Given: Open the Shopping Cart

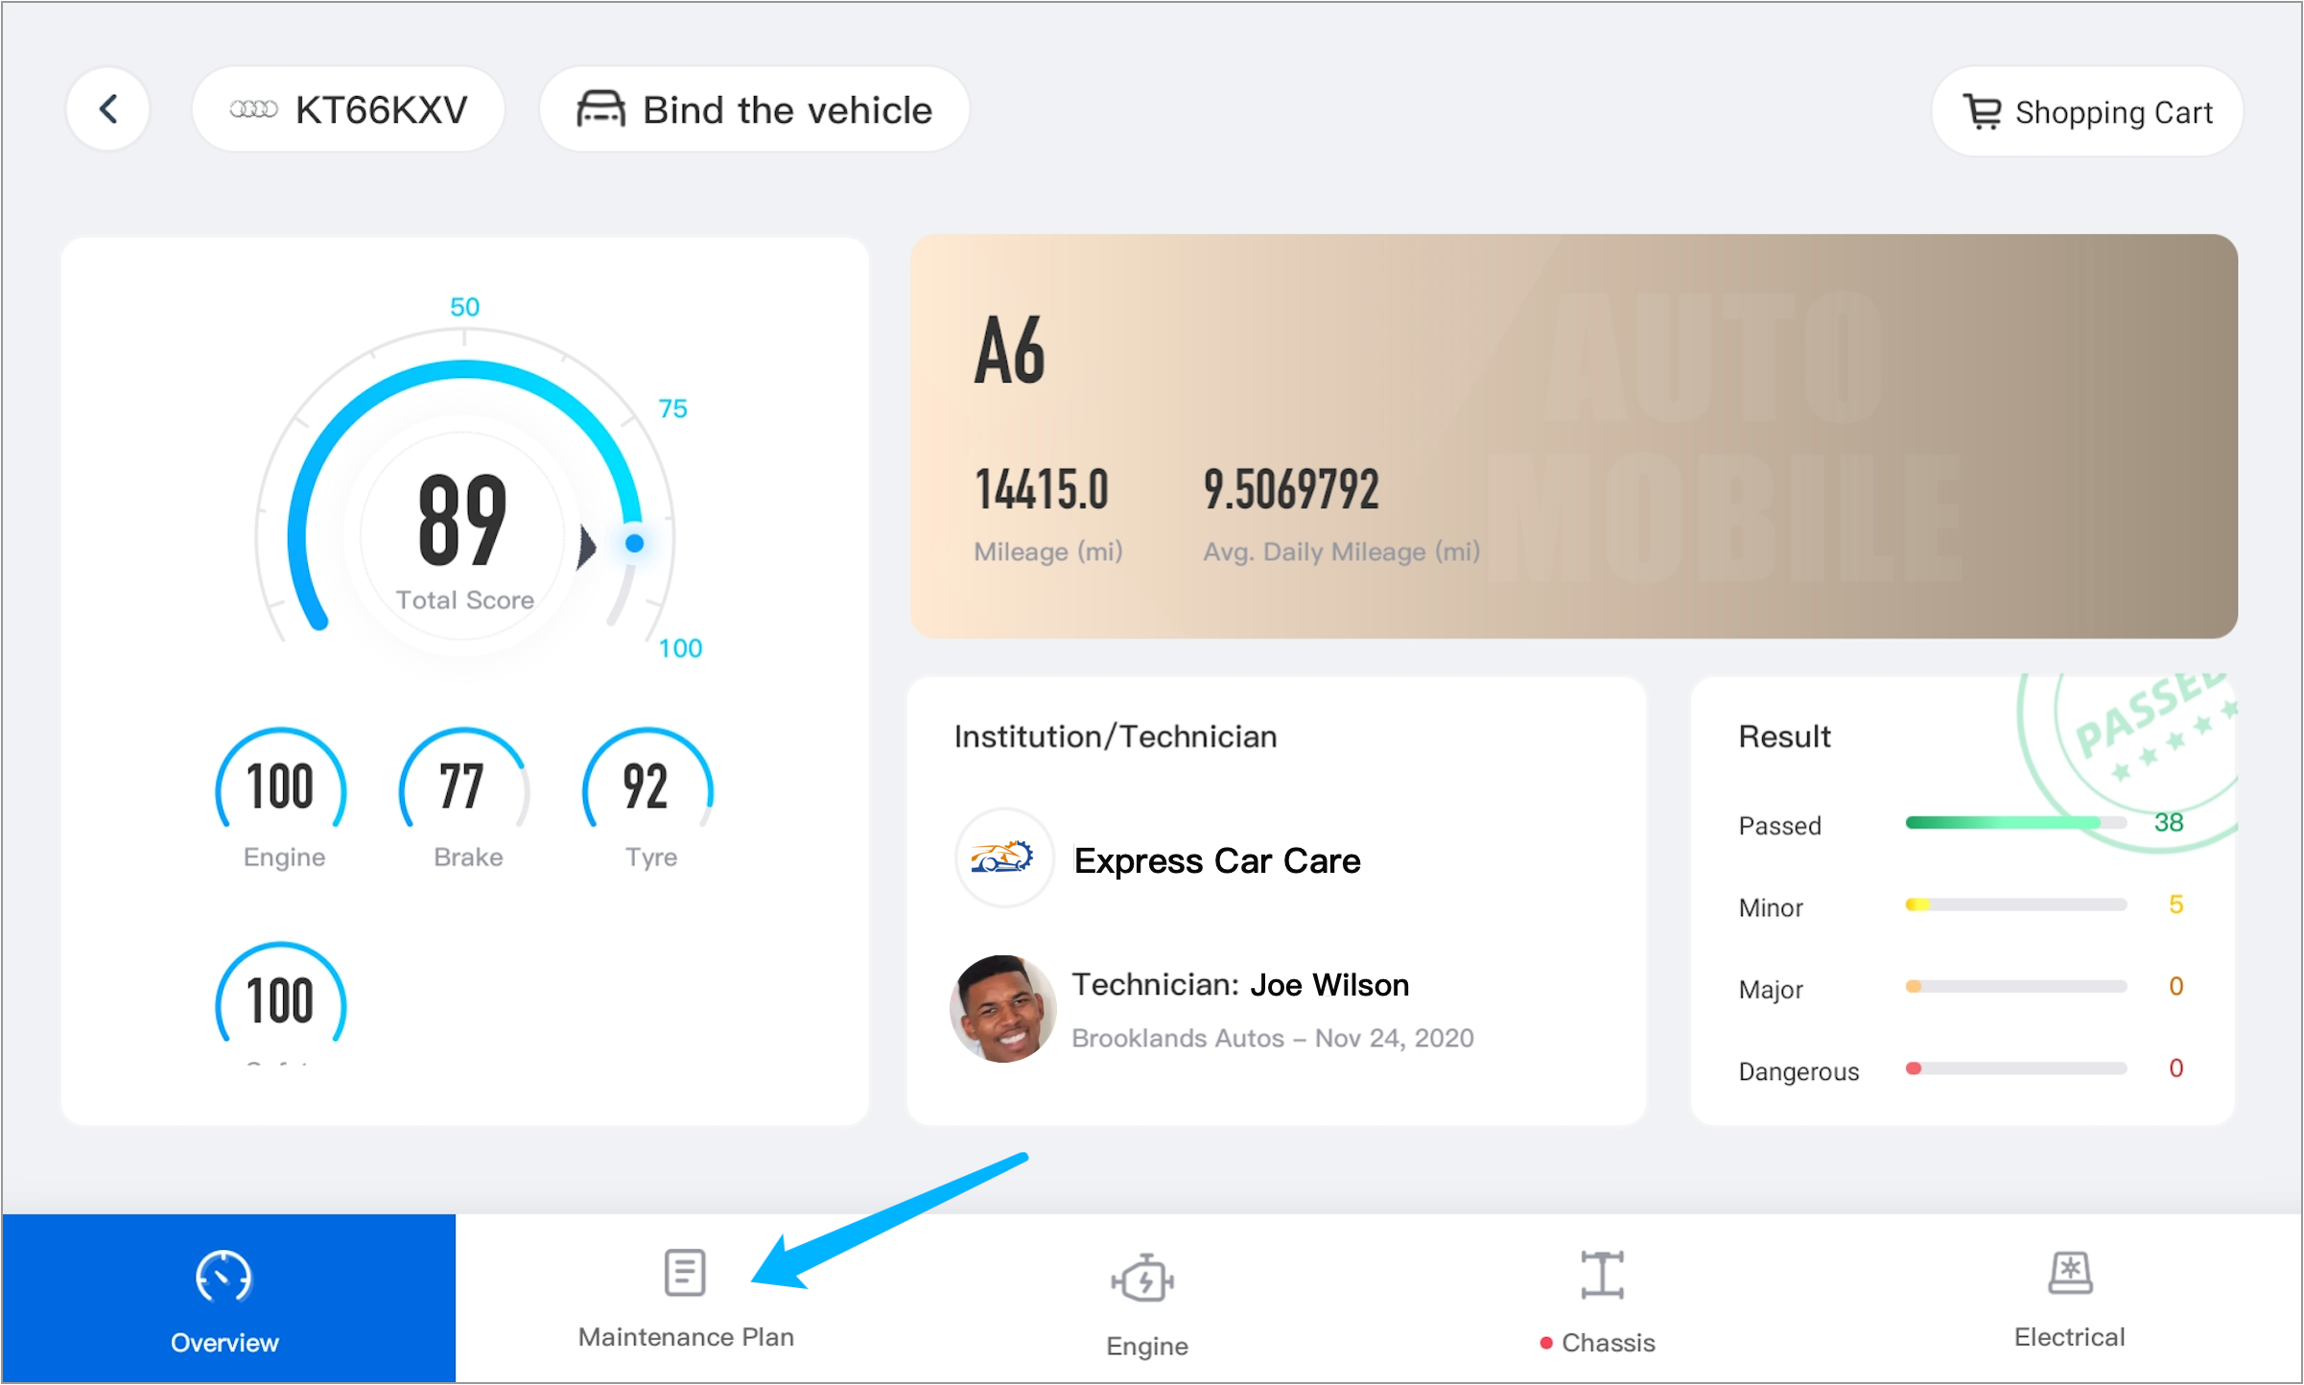Looking at the screenshot, I should pos(2087,112).
